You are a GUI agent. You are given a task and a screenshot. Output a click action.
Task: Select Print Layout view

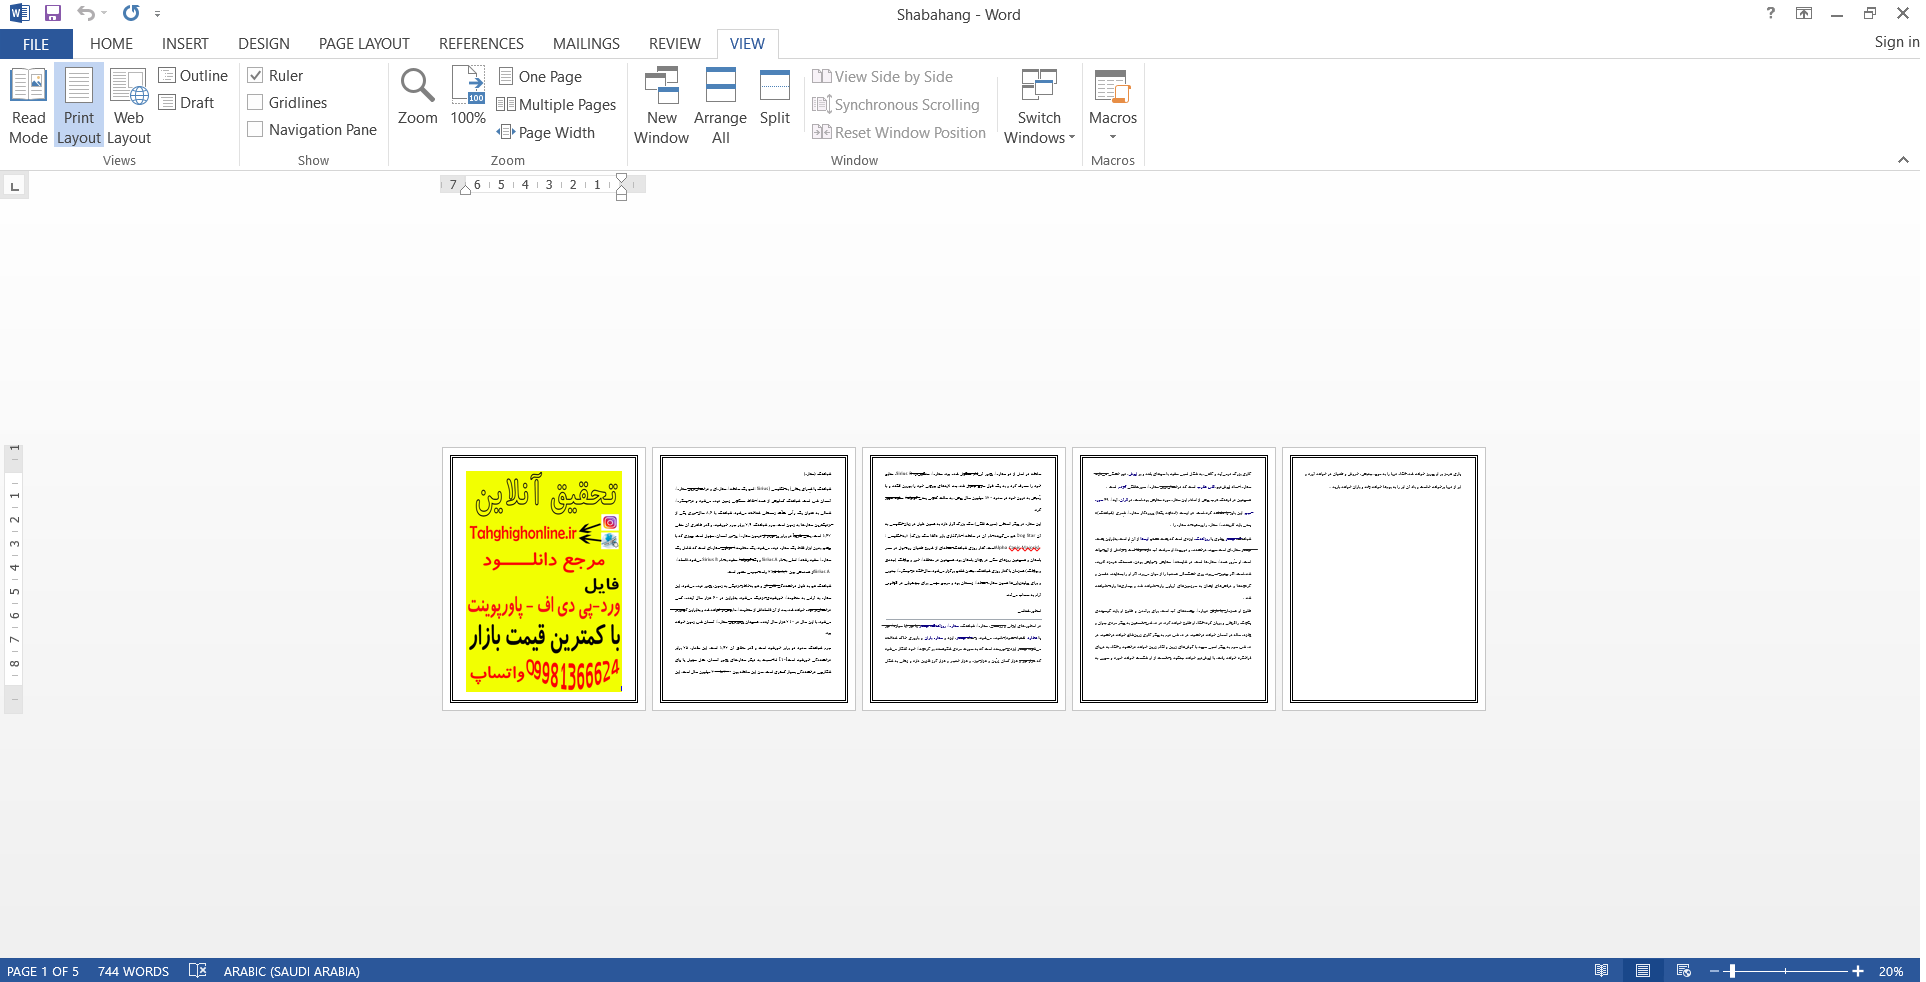coord(79,106)
